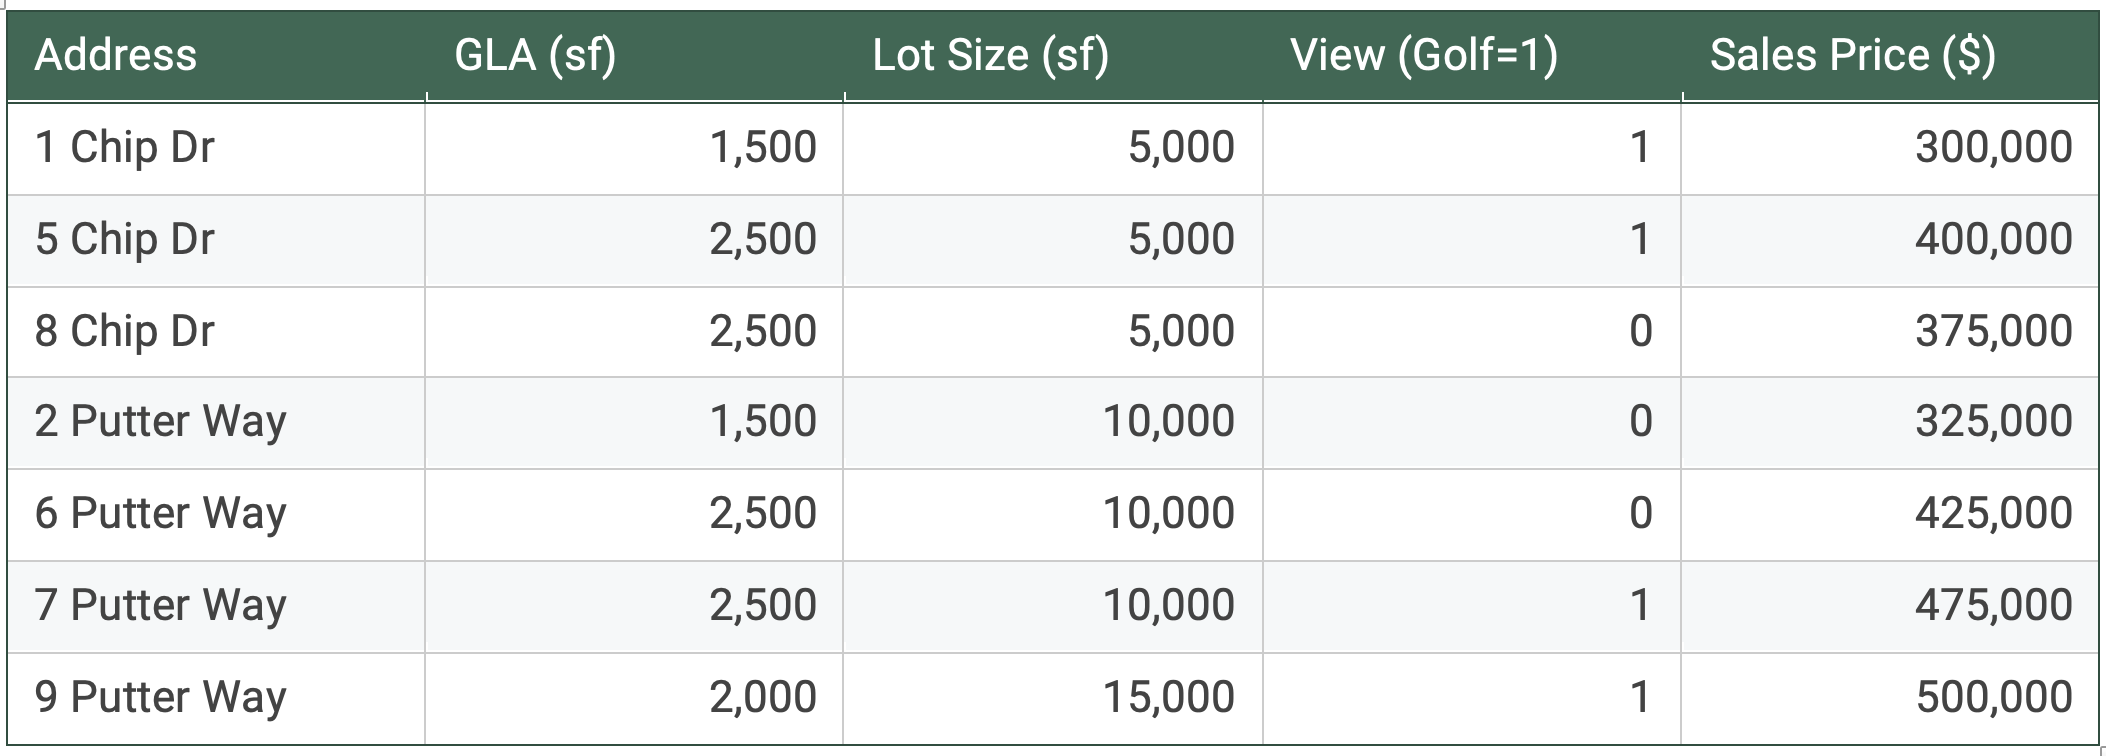This screenshot has height=756, width=2106.
Task: Select the 325,000 sales price cell
Action: tap(1993, 422)
